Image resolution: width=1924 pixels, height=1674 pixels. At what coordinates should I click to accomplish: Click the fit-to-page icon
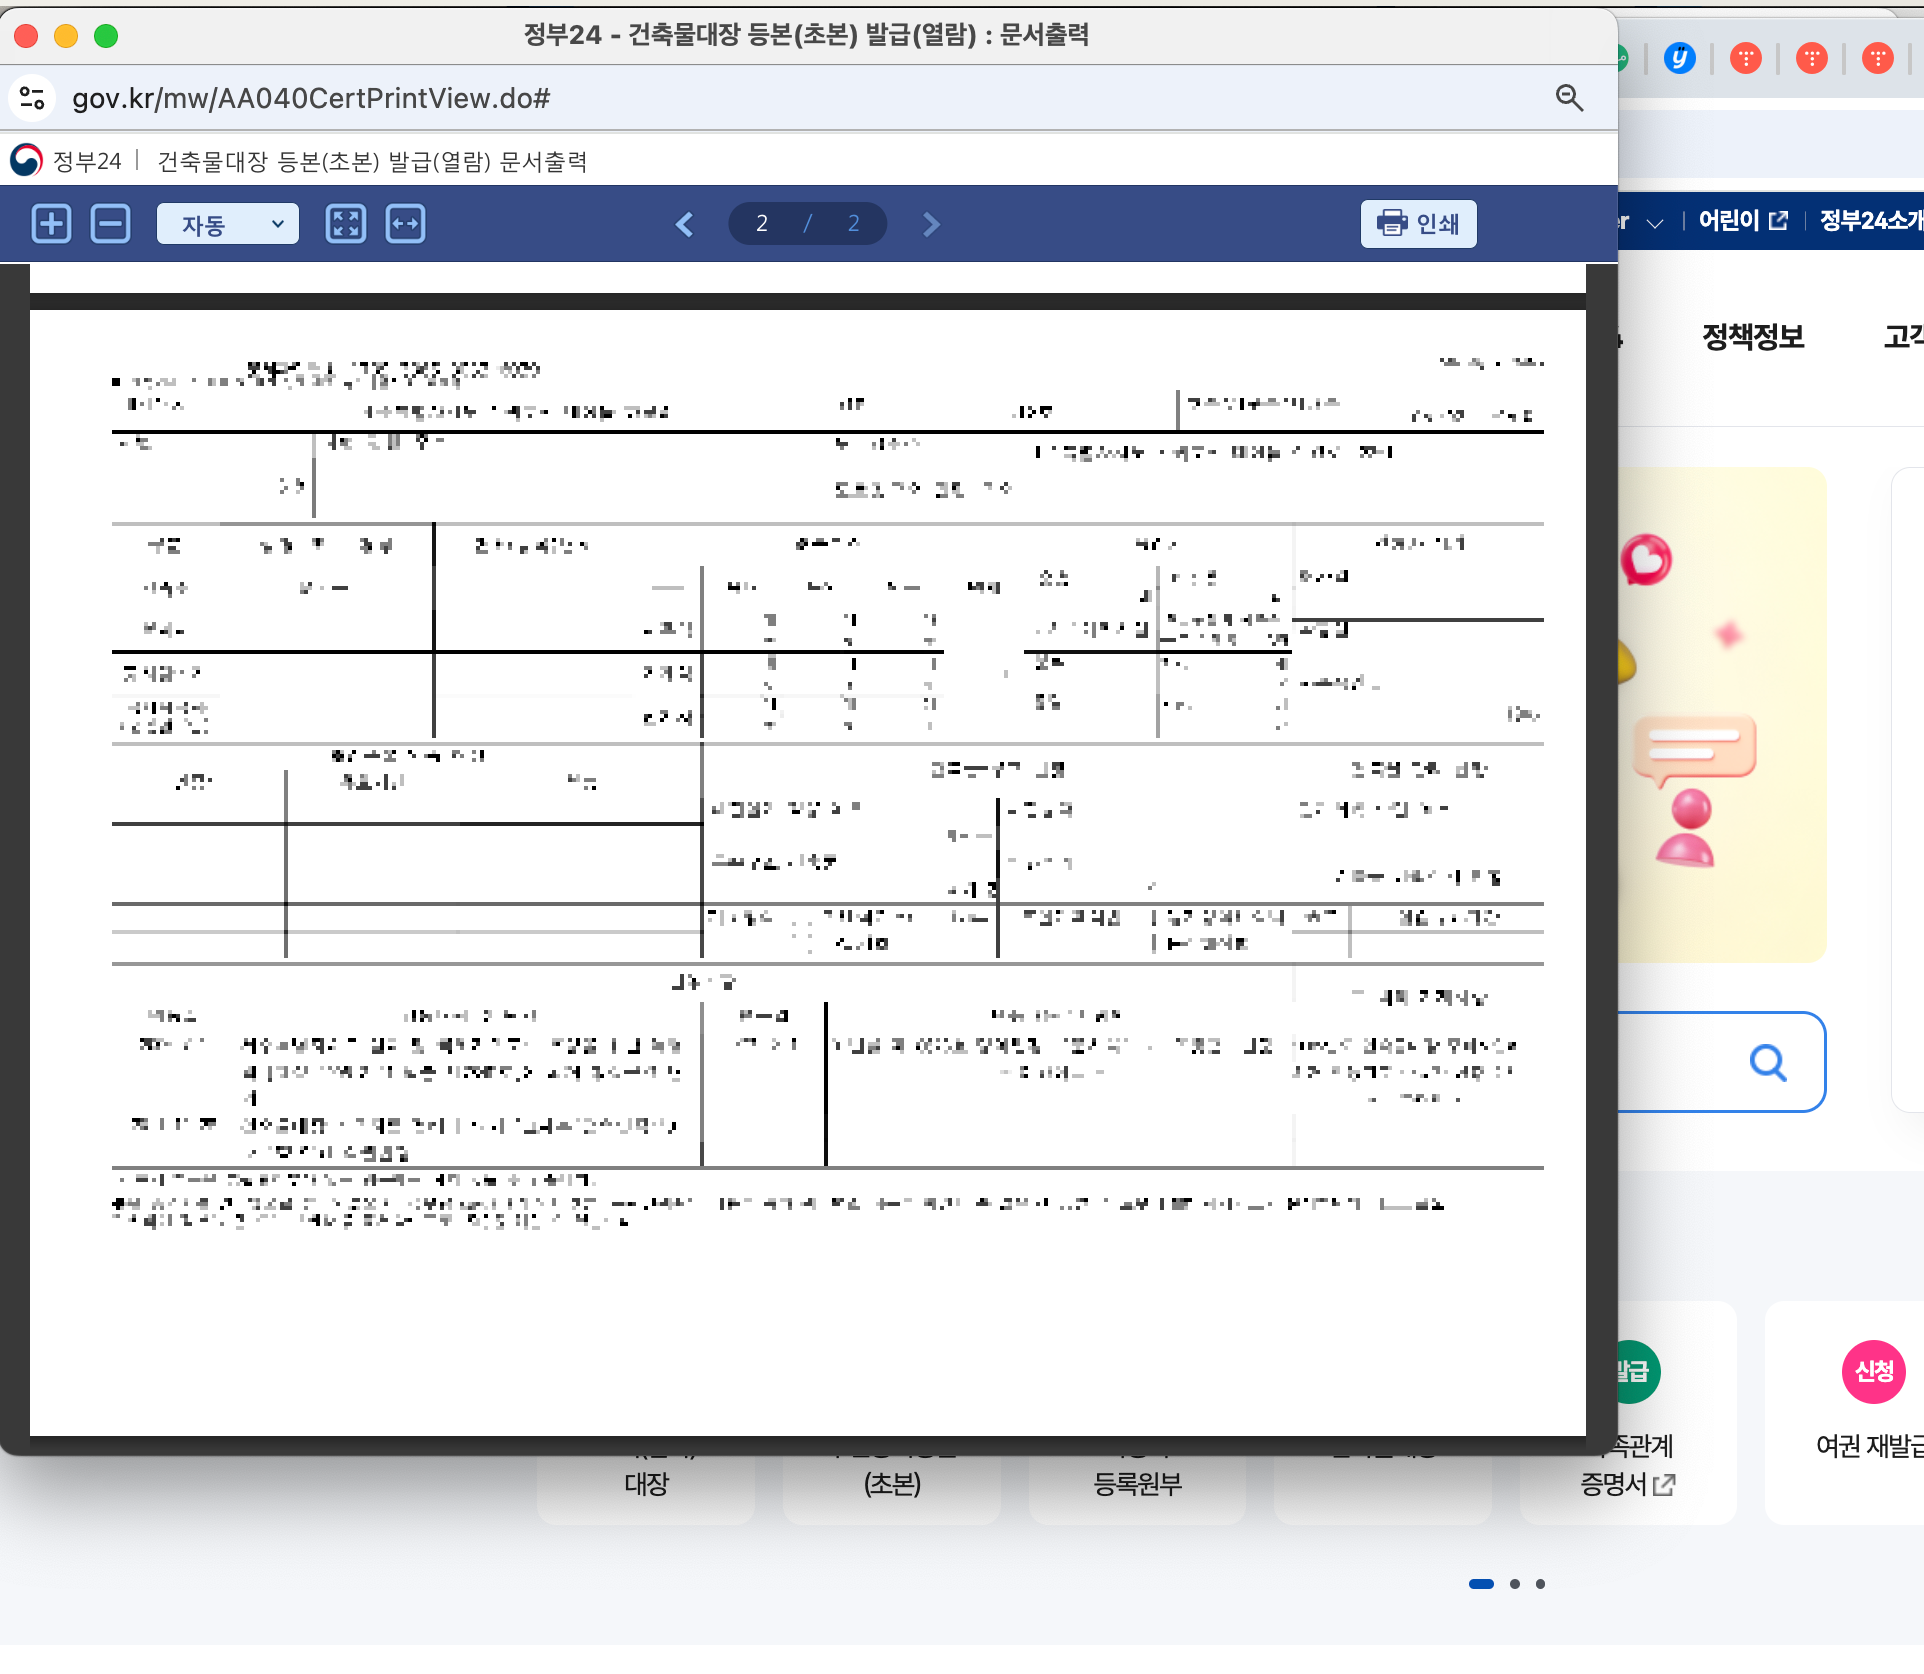tap(346, 224)
